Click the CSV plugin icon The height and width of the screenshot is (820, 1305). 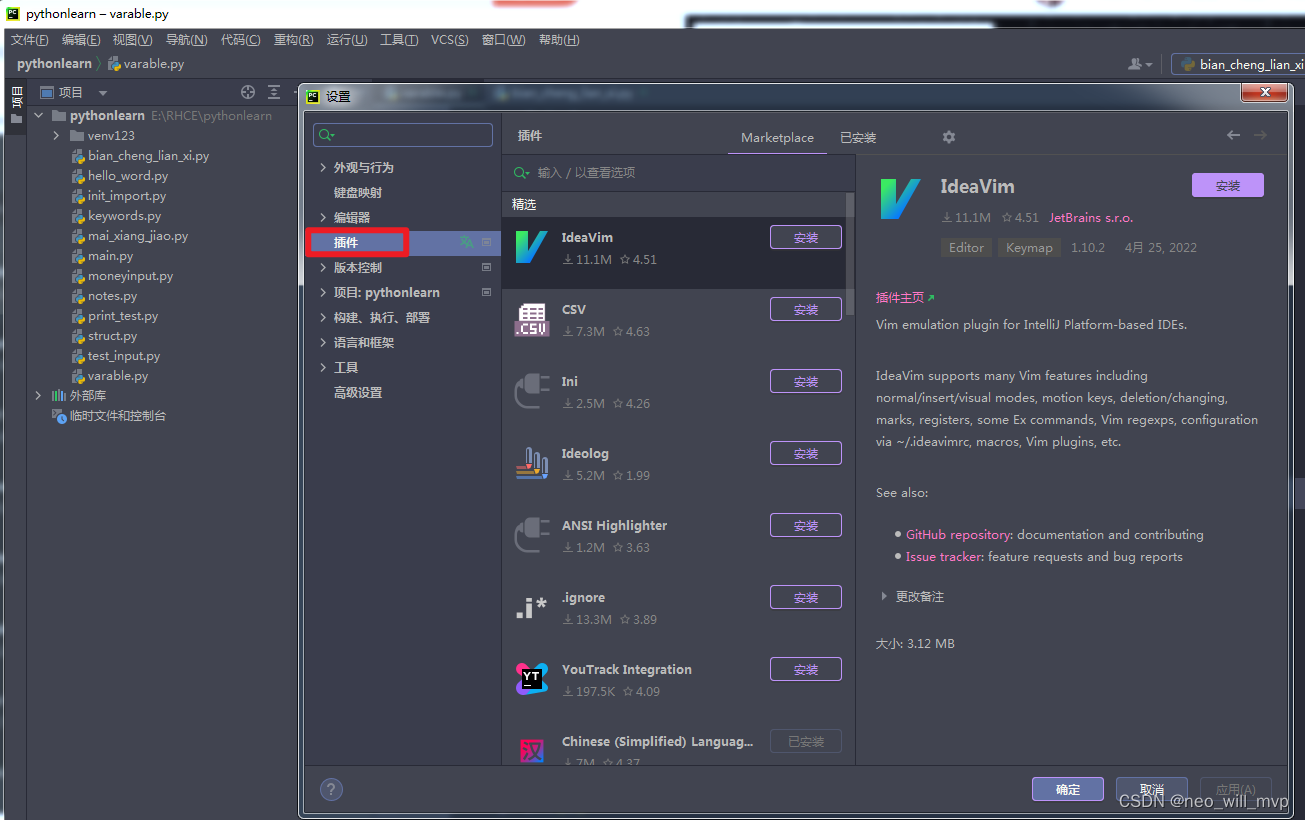pyautogui.click(x=531, y=320)
